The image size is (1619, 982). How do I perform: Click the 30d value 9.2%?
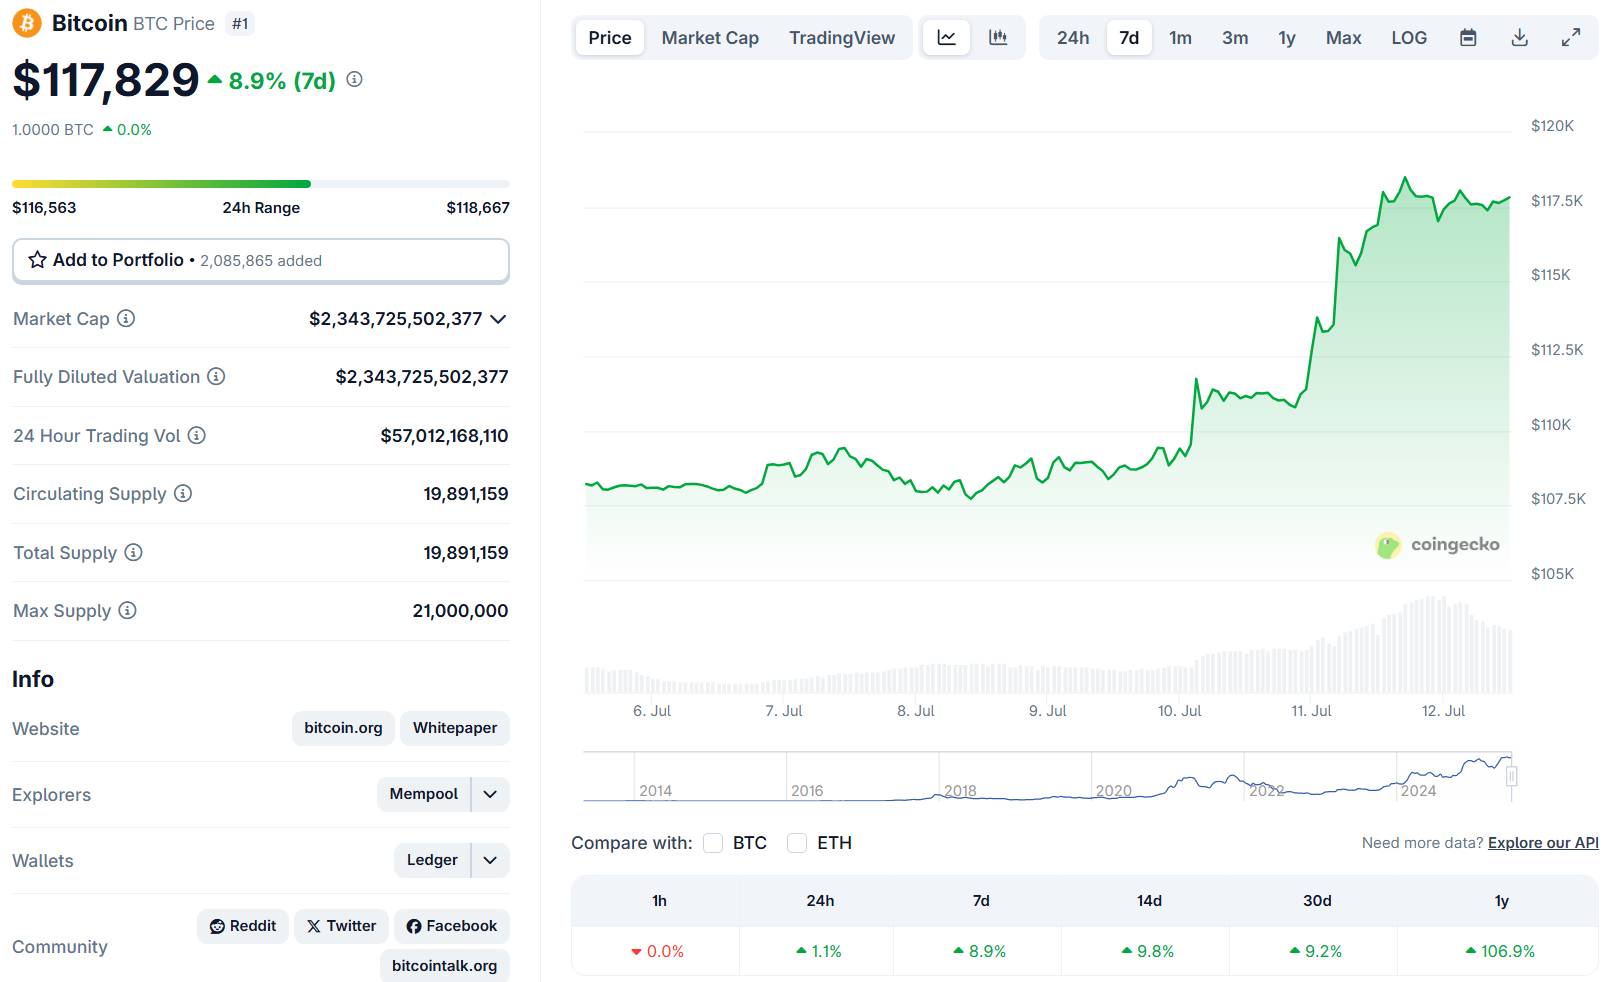coord(1316,951)
